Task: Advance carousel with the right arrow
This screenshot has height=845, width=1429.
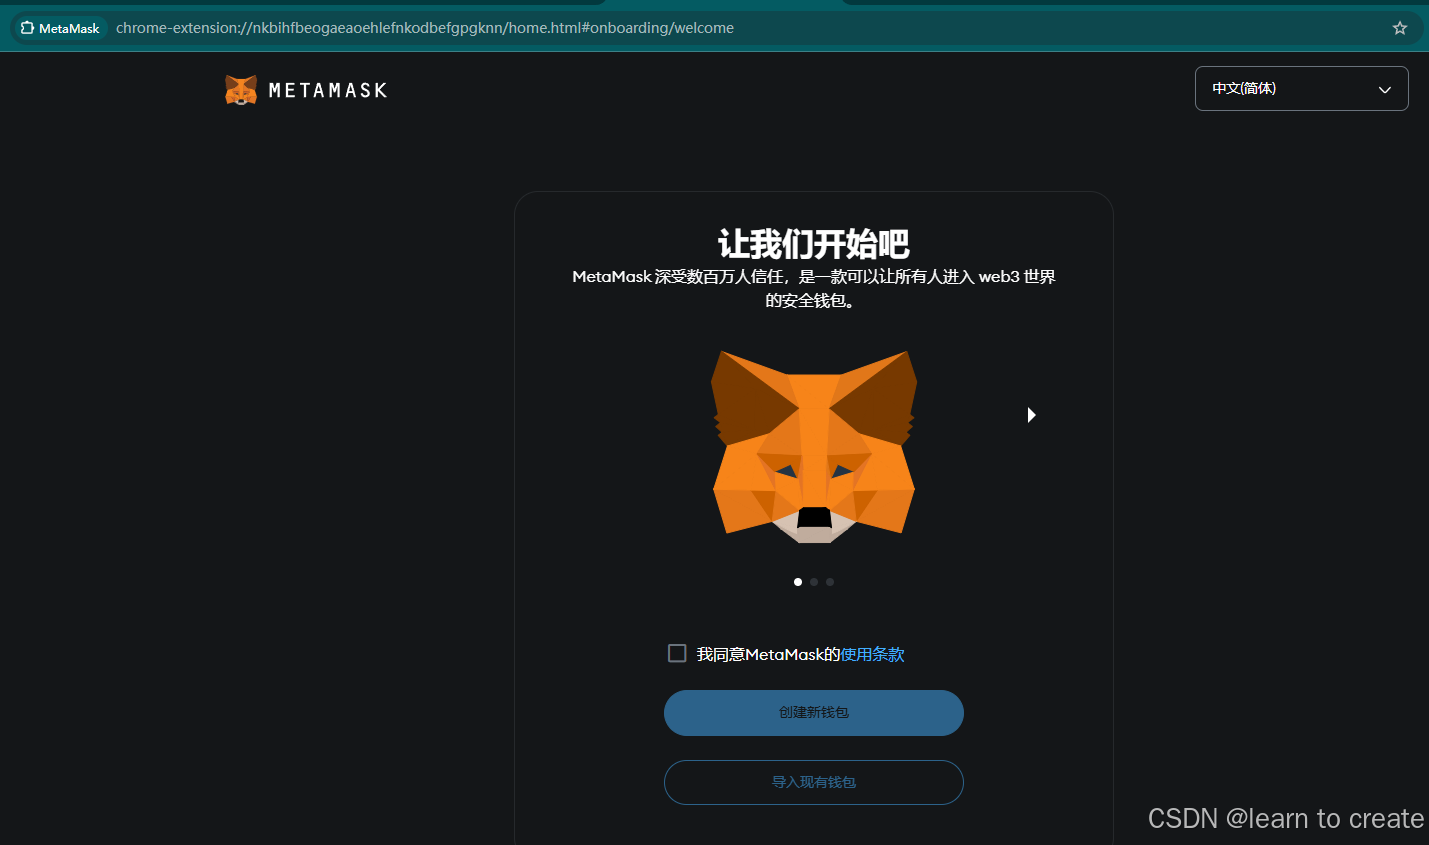Action: (1032, 415)
